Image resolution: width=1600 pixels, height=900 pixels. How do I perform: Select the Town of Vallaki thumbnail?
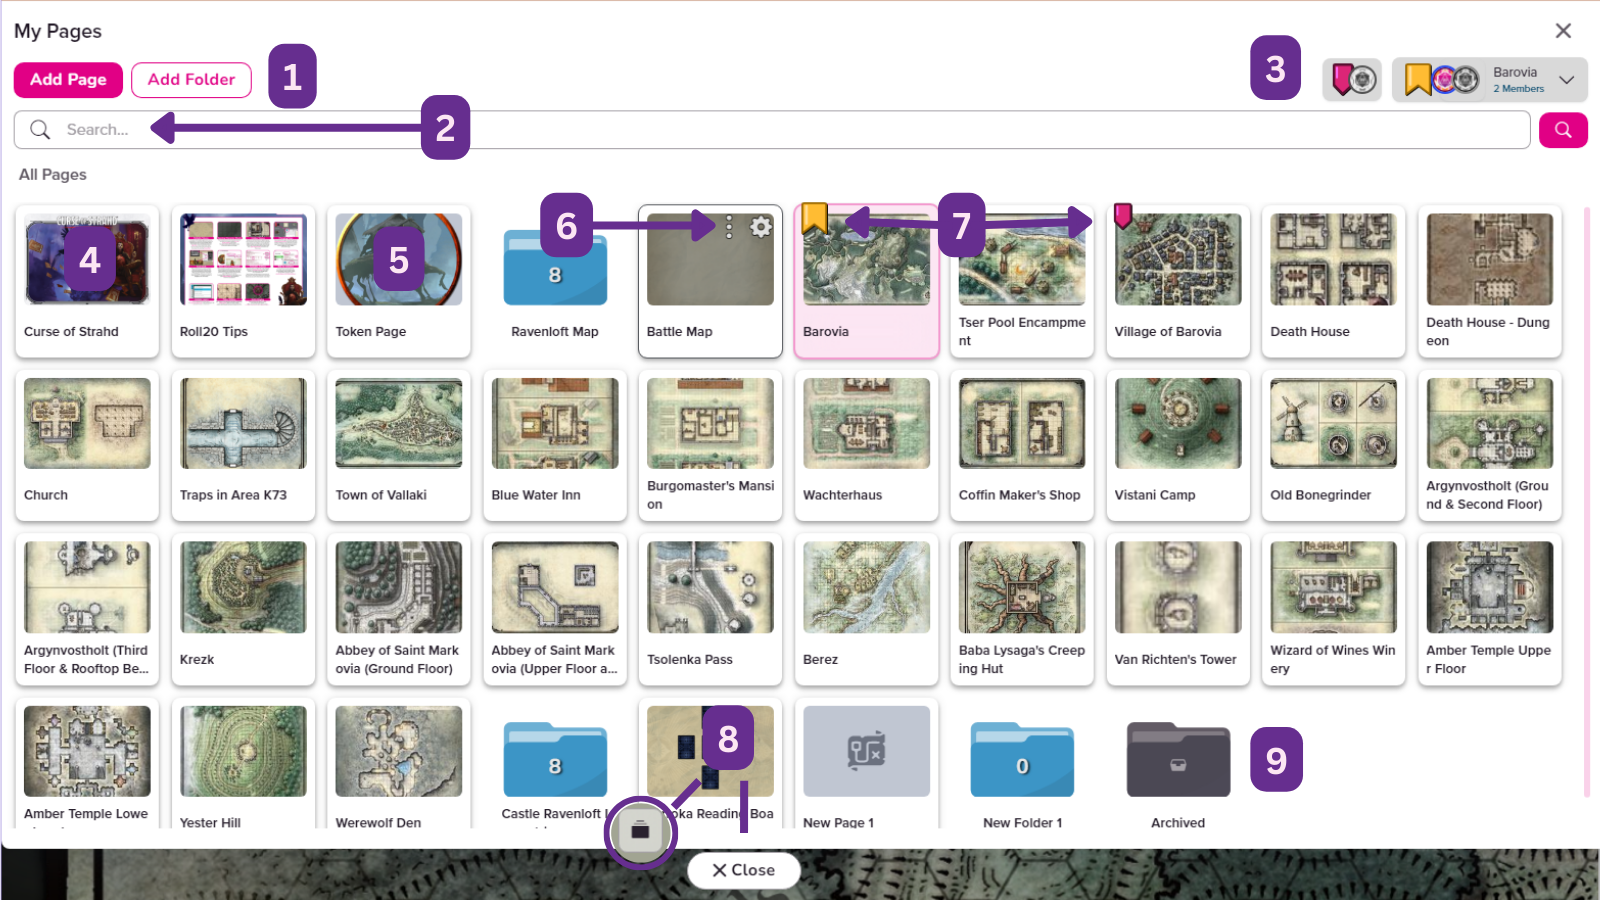[x=398, y=423]
